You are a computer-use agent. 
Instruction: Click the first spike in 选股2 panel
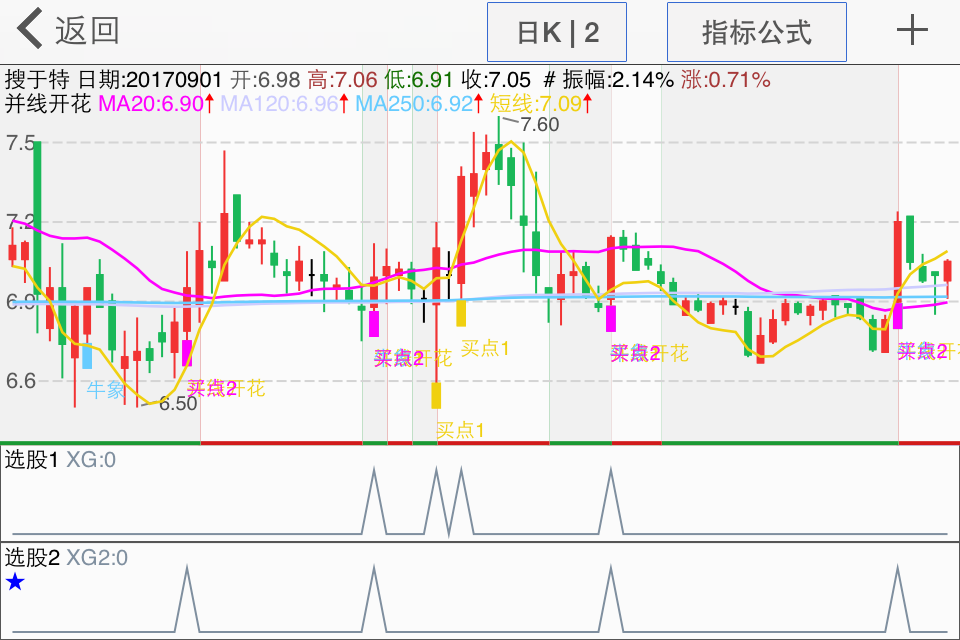(187, 598)
